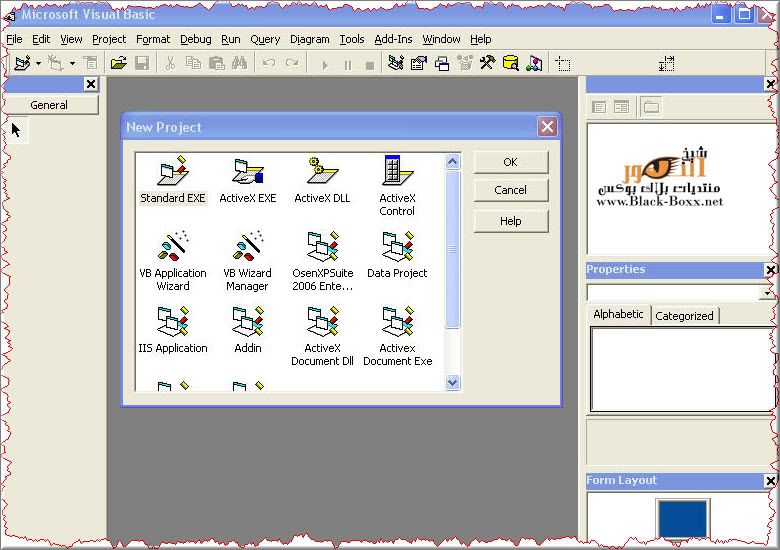Close the Properties panel

pyautogui.click(x=771, y=270)
